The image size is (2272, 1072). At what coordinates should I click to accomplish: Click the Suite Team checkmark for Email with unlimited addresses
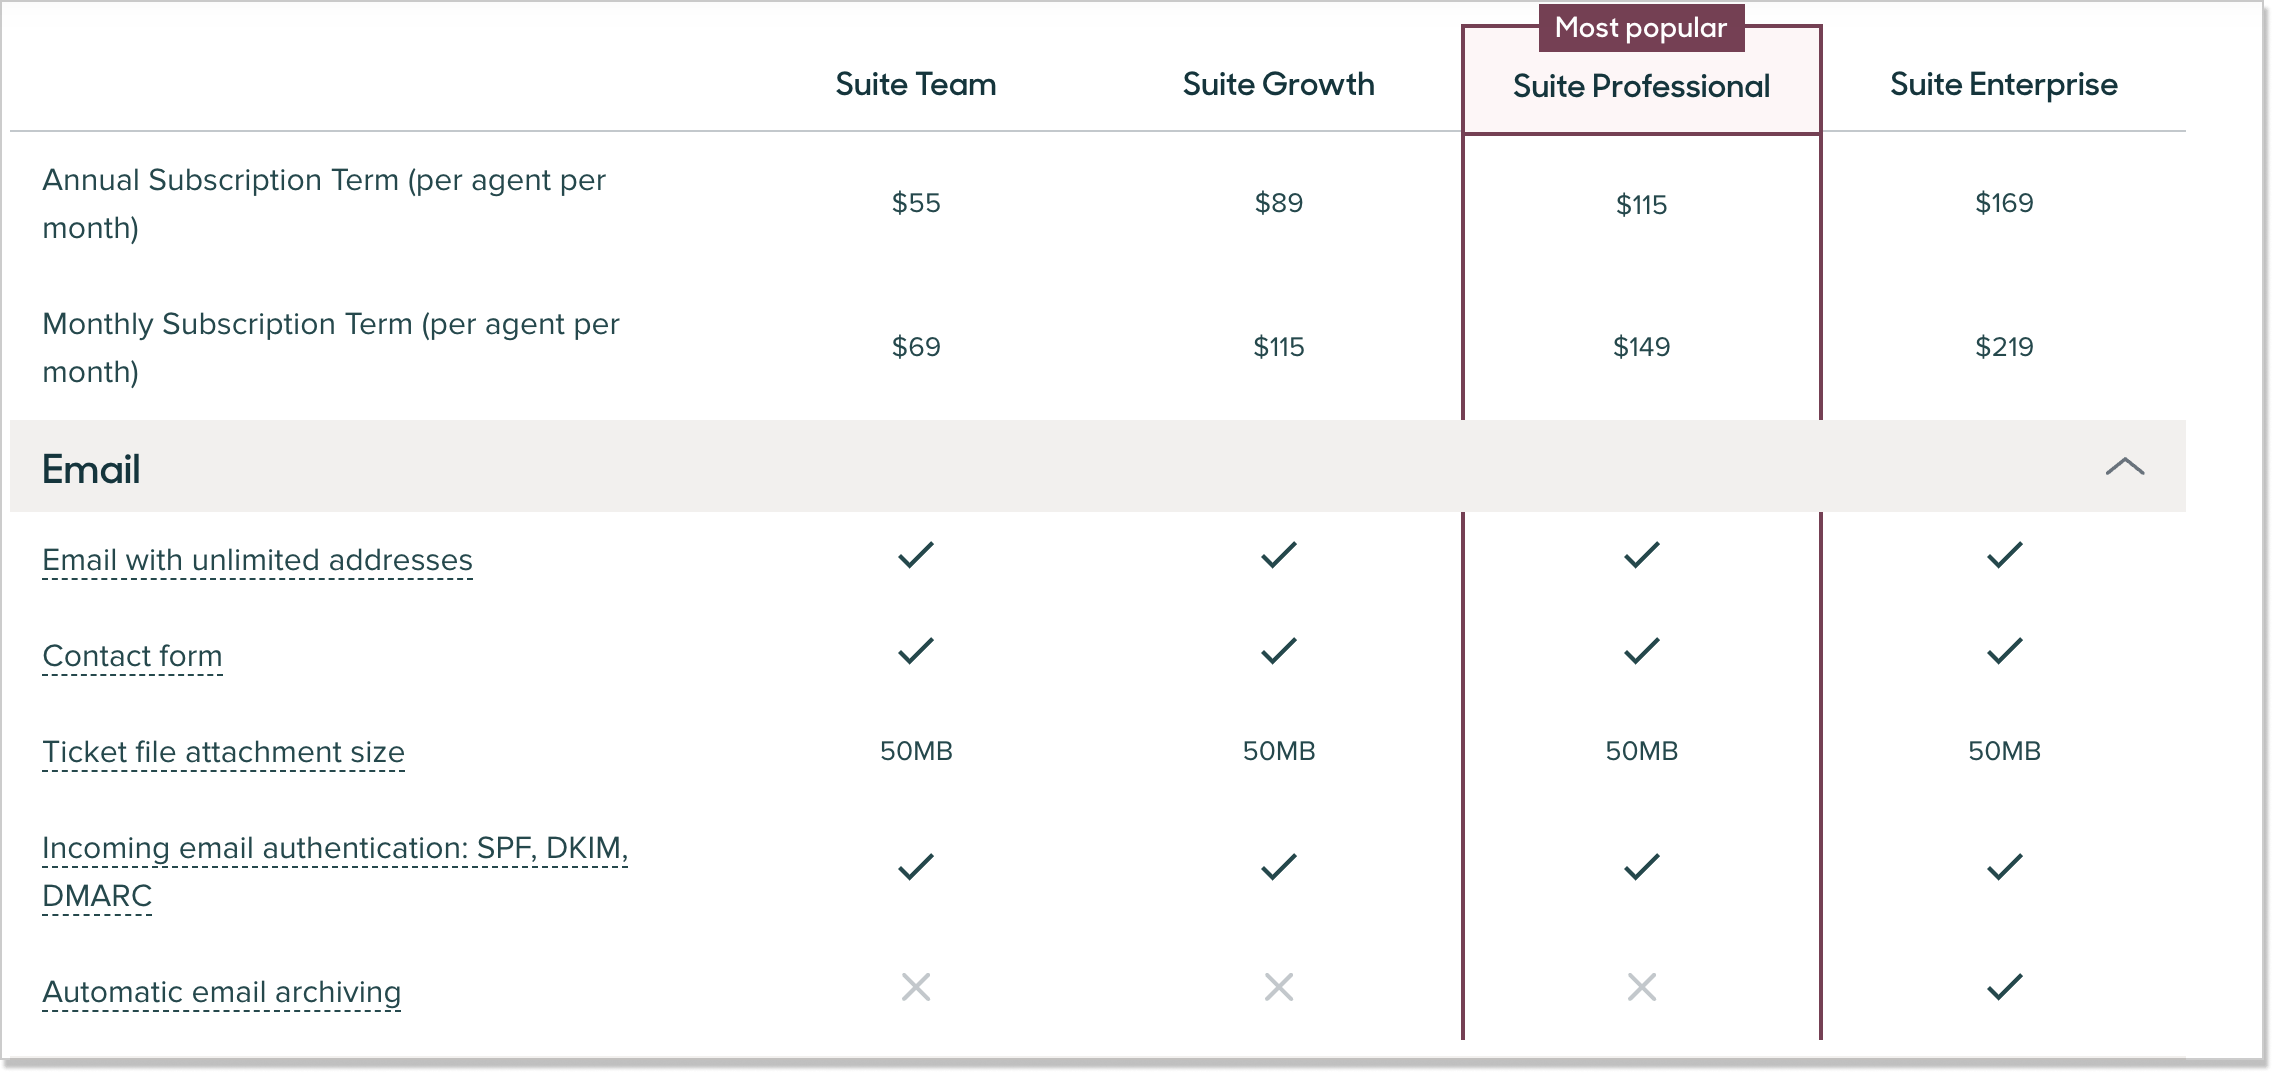913,557
